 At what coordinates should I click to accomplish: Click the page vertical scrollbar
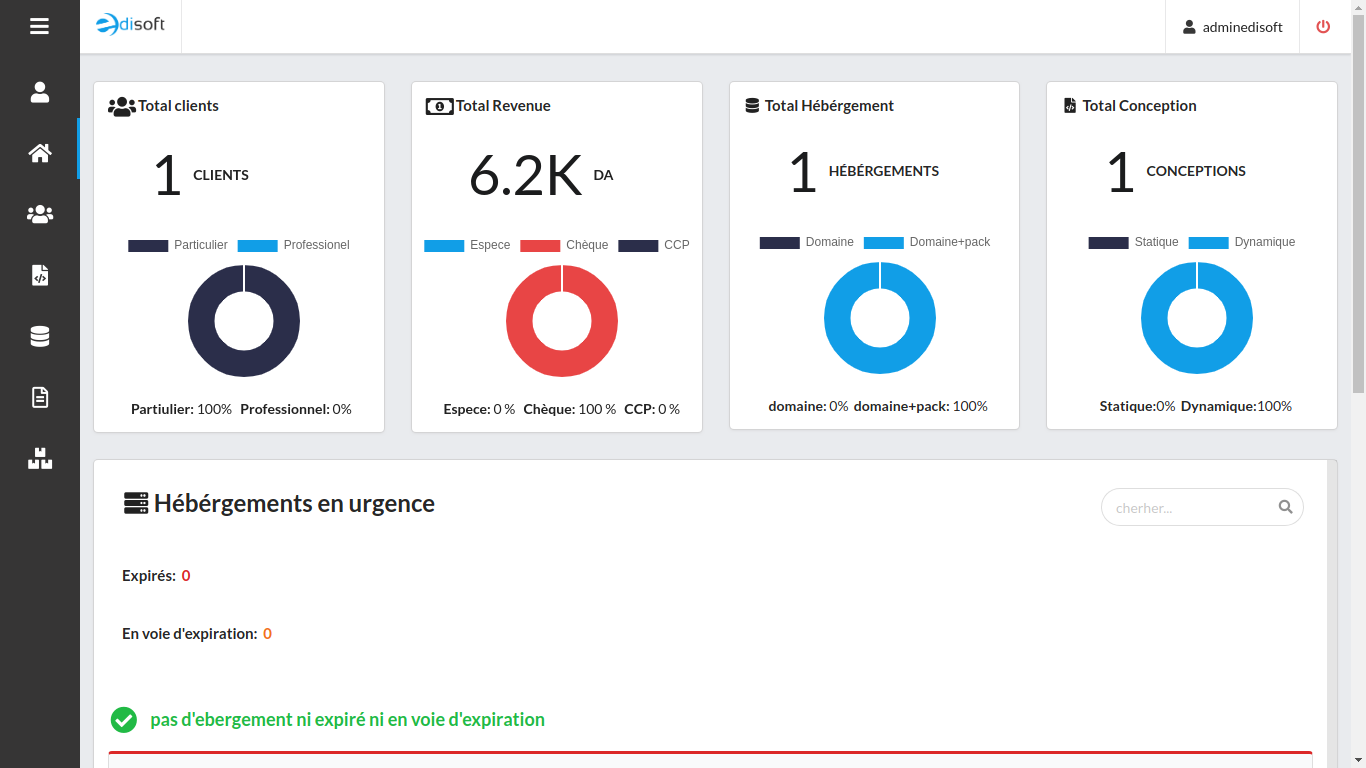[x=1358, y=200]
